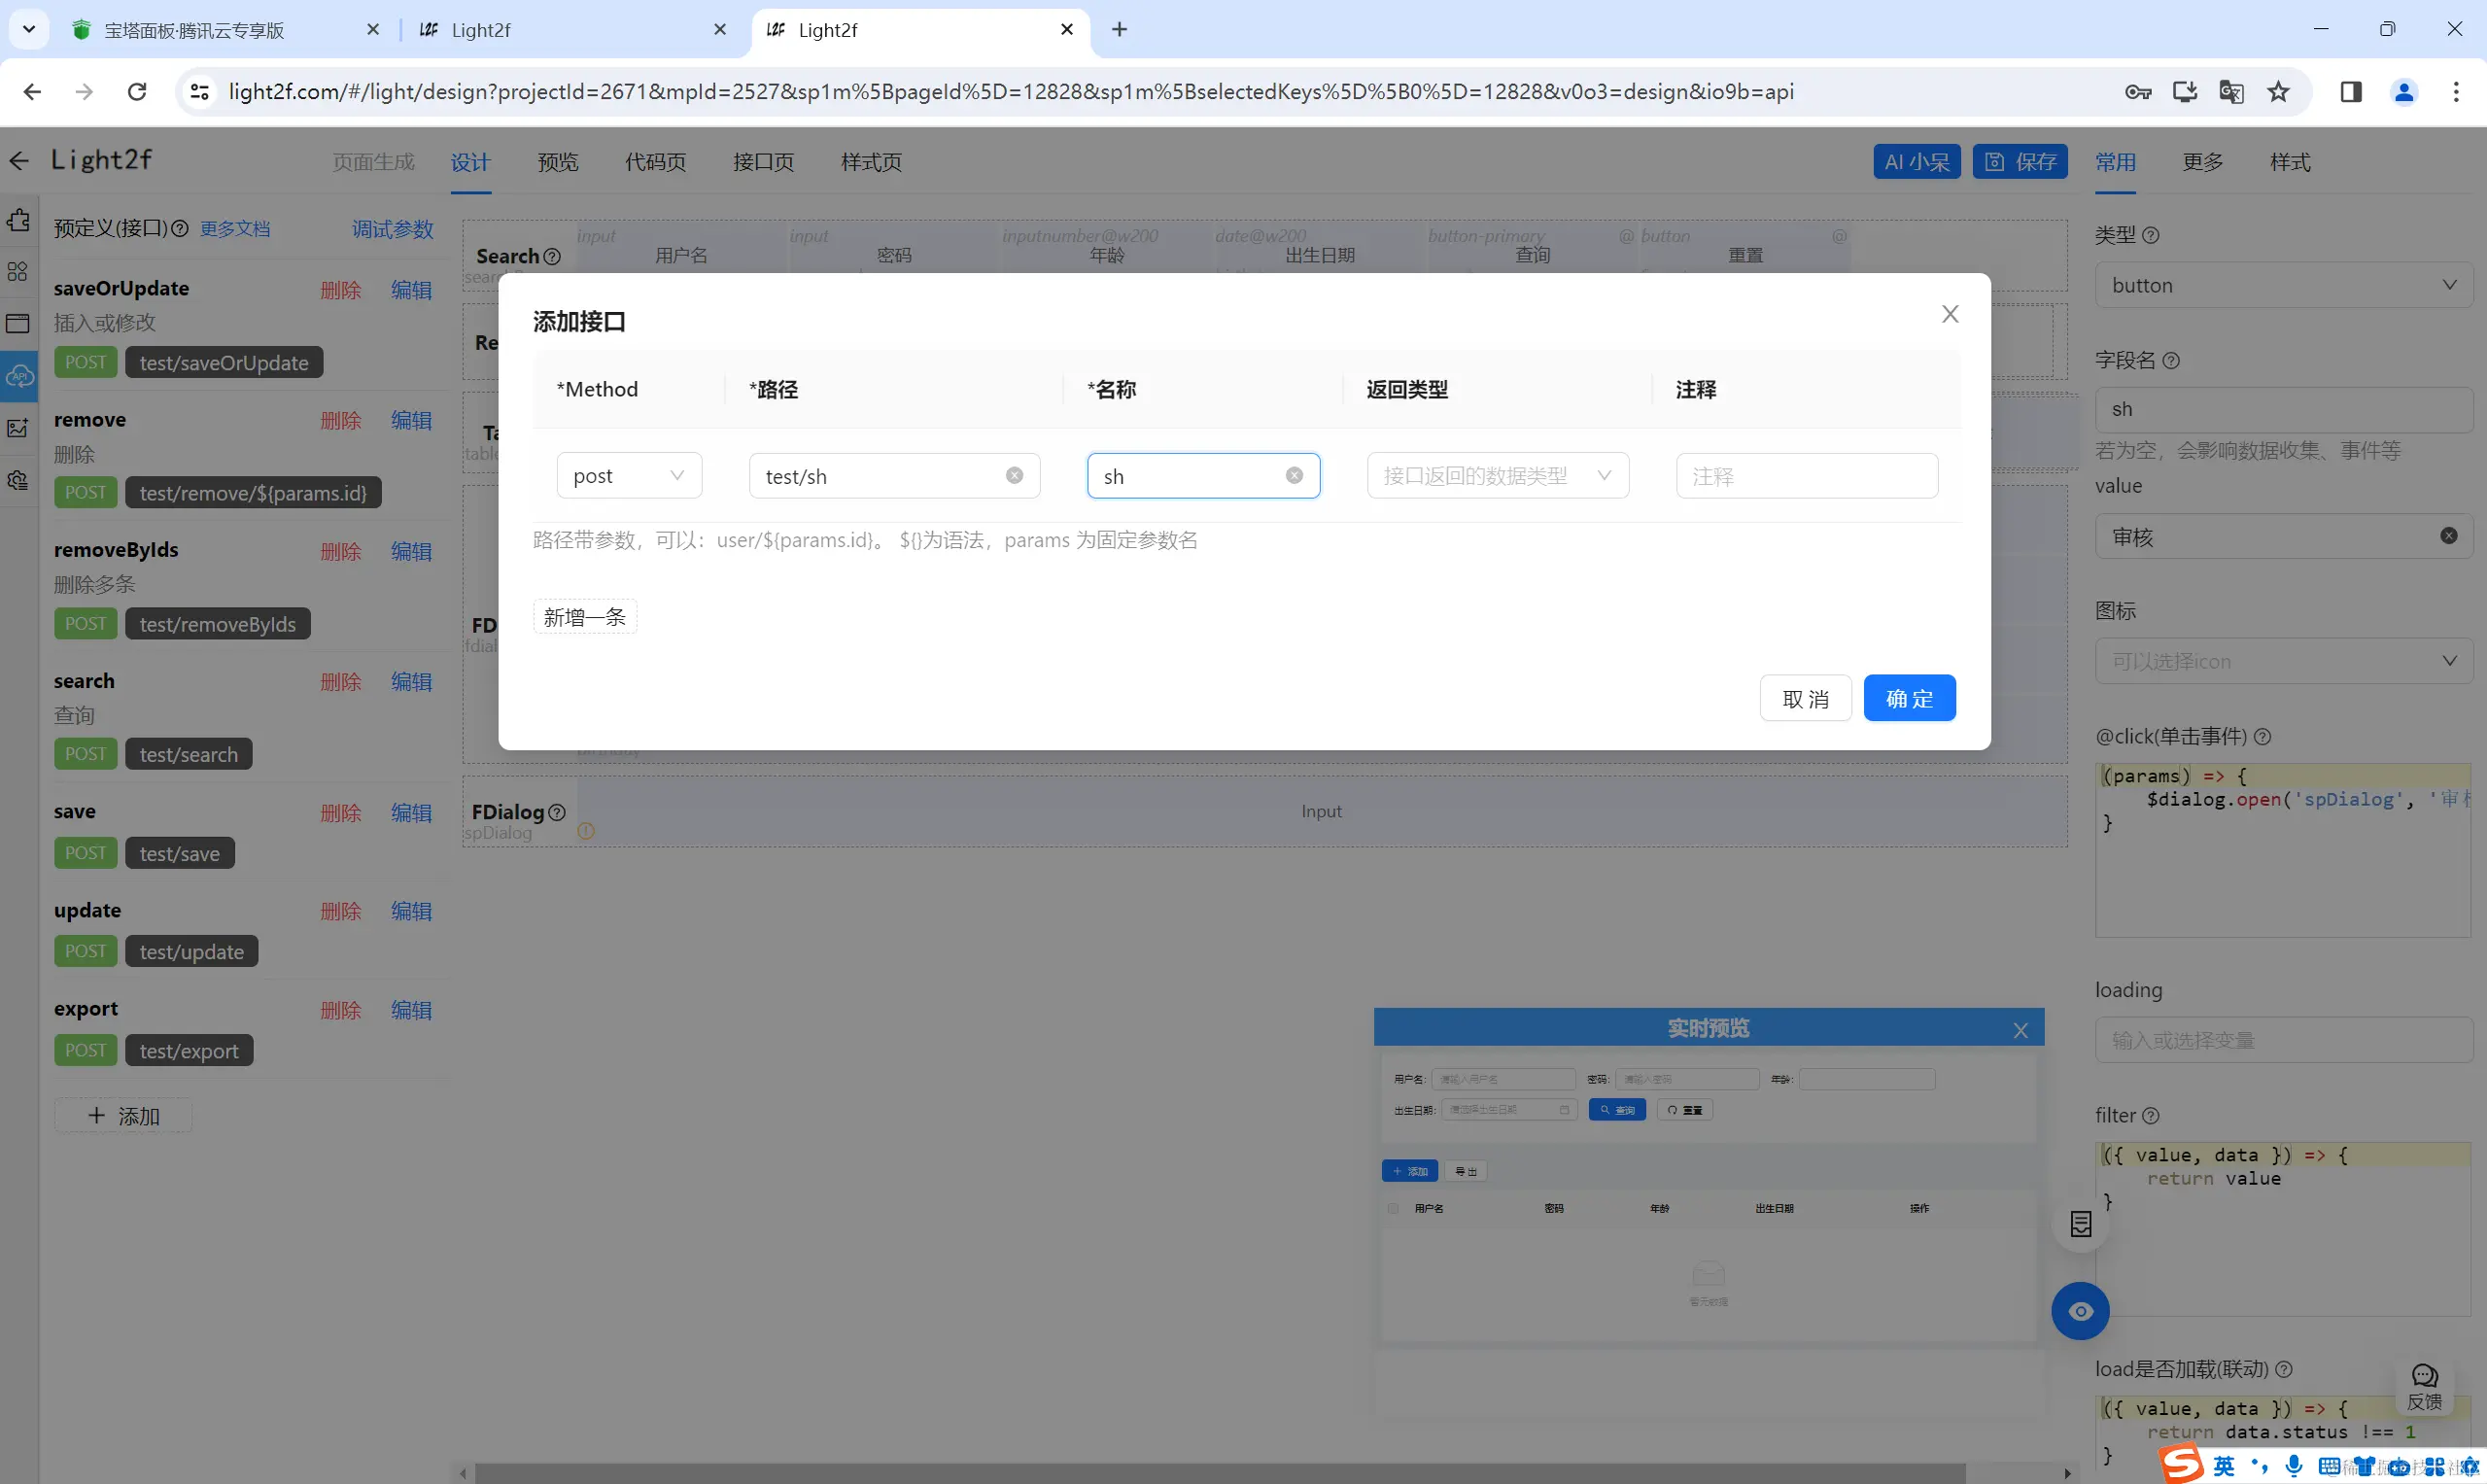The image size is (2487, 1484).
Task: Open a new browser tab
Action: click(1119, 30)
